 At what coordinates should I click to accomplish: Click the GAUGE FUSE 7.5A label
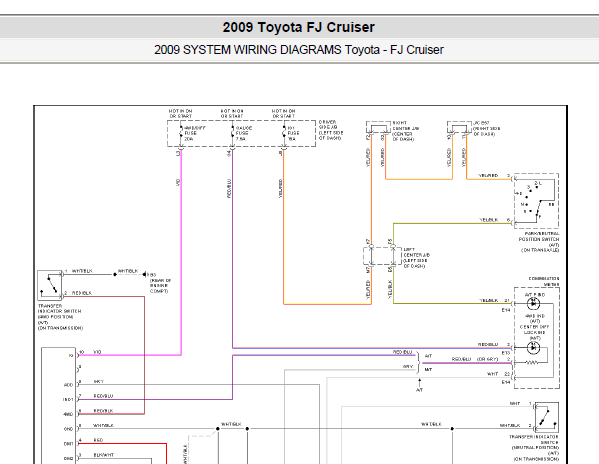[244, 134]
